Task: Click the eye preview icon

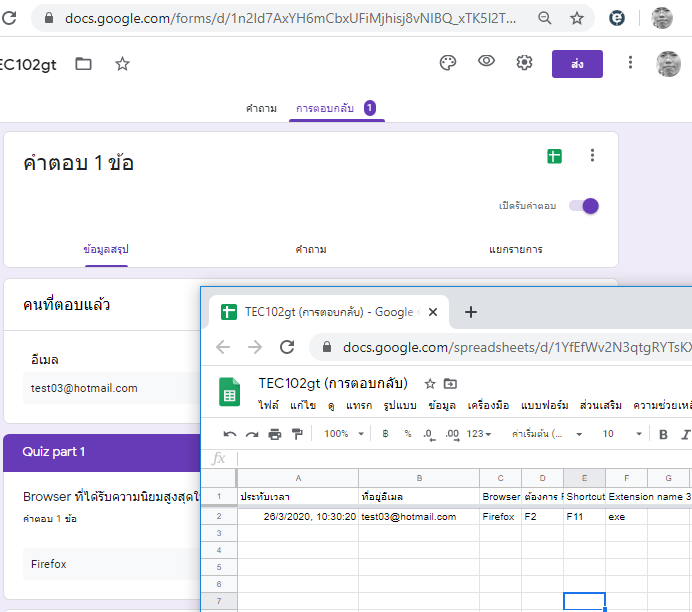Action: point(486,63)
